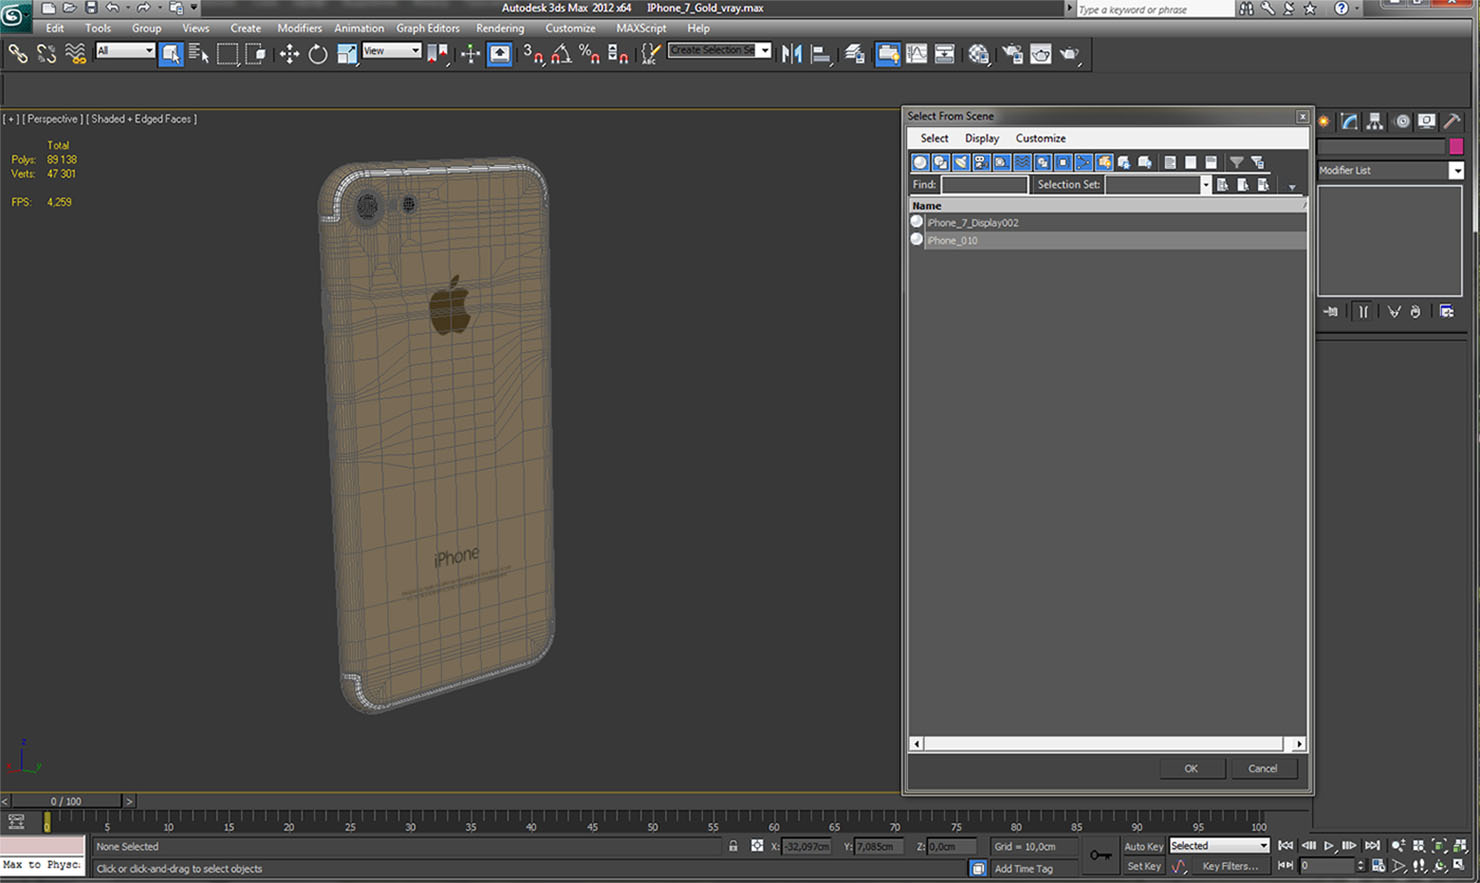Activate the Select and Move tool
The image size is (1480, 883).
click(289, 54)
